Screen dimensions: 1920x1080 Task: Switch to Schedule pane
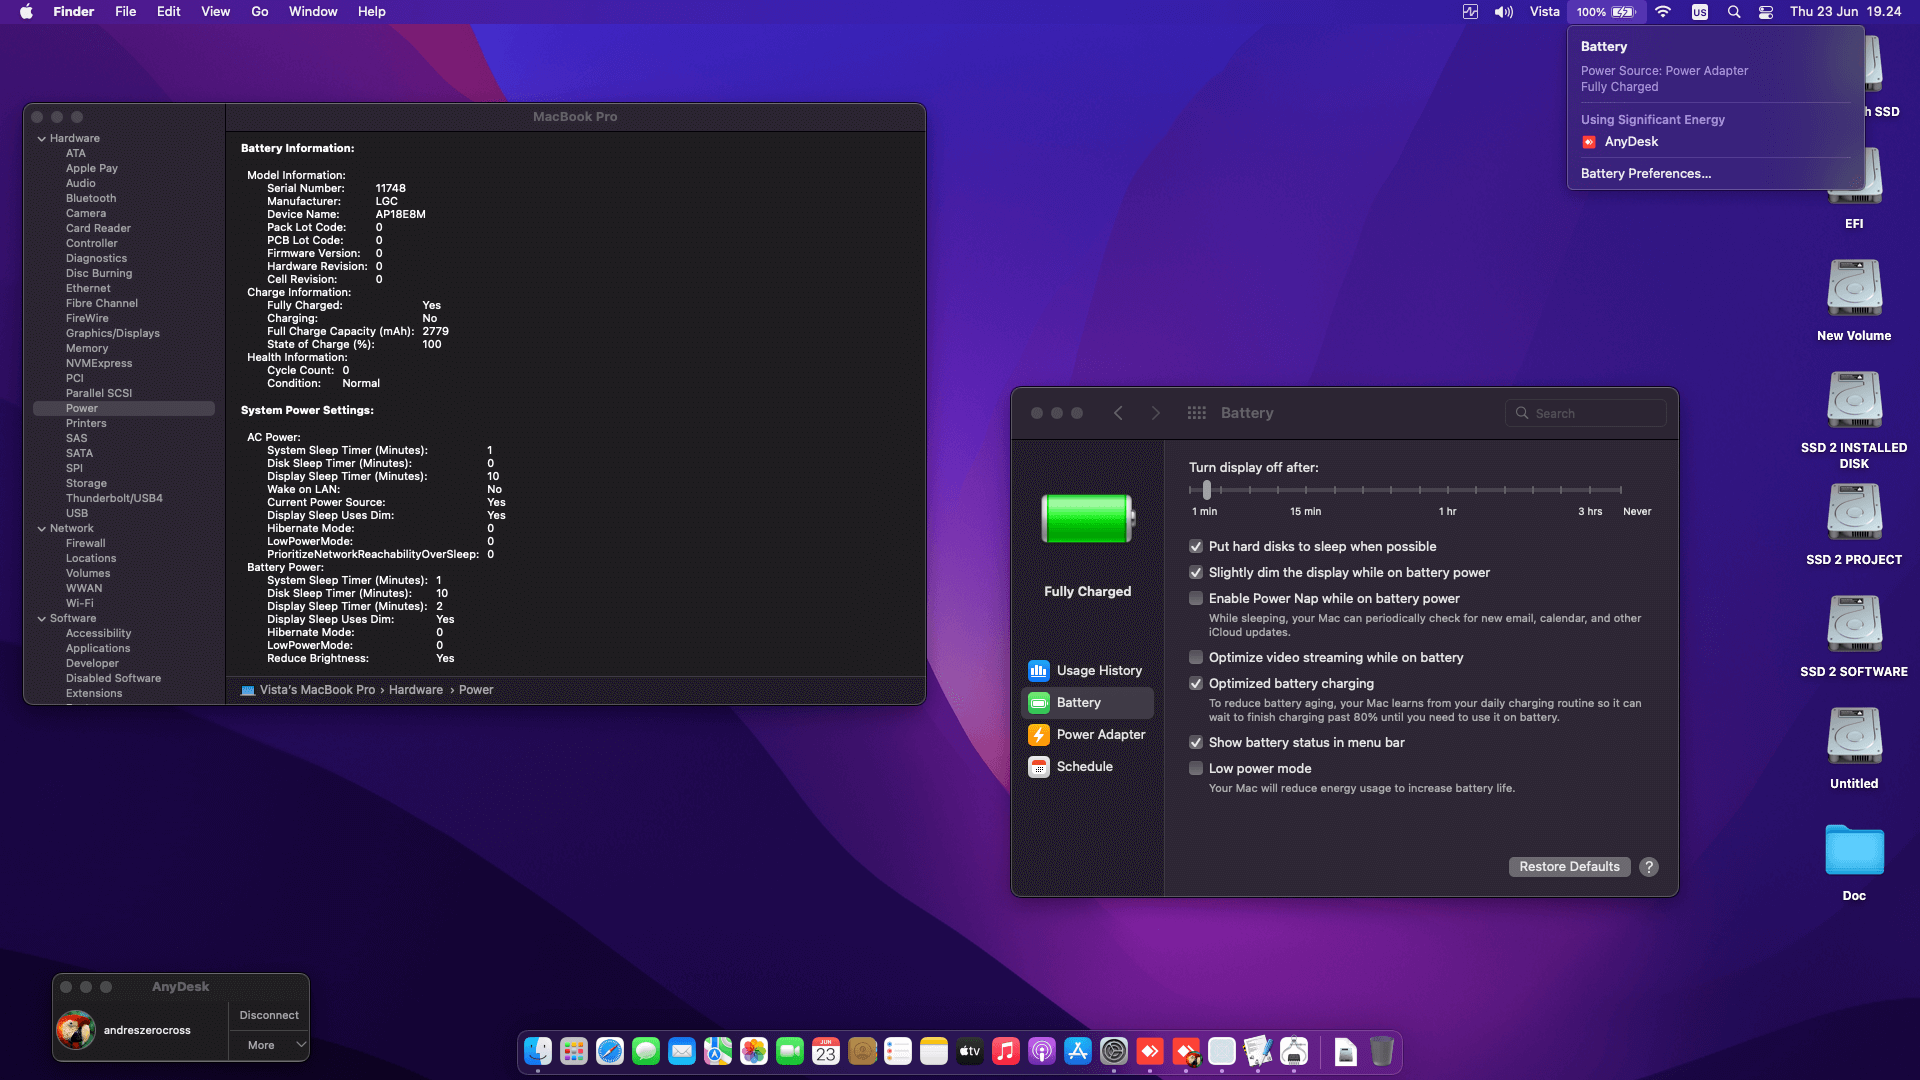[x=1087, y=767]
